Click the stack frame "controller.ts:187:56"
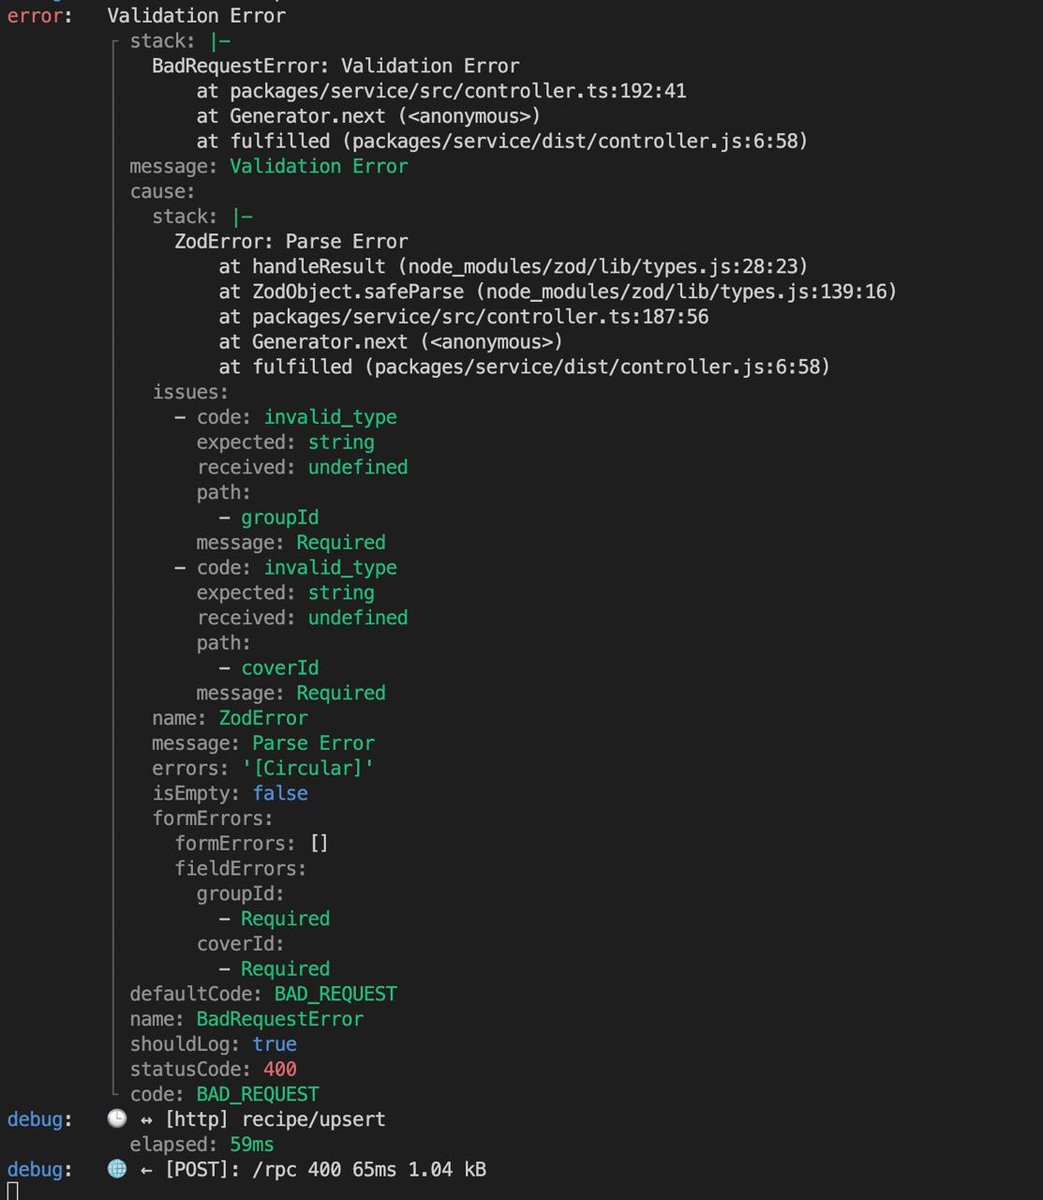Viewport: 1043px width, 1200px height. coord(464,317)
